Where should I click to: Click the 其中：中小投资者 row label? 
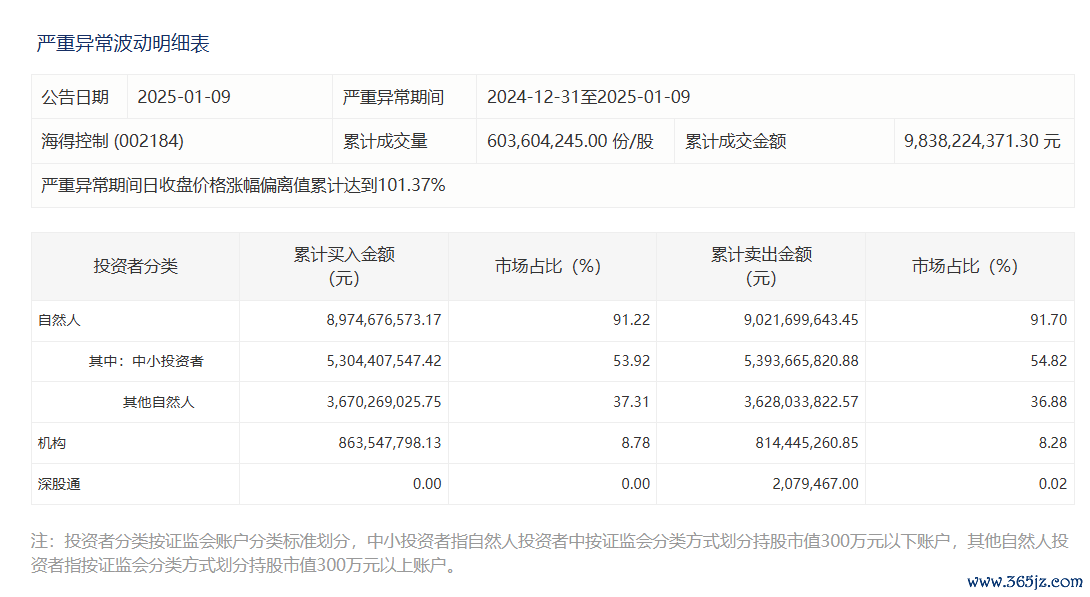[146, 361]
